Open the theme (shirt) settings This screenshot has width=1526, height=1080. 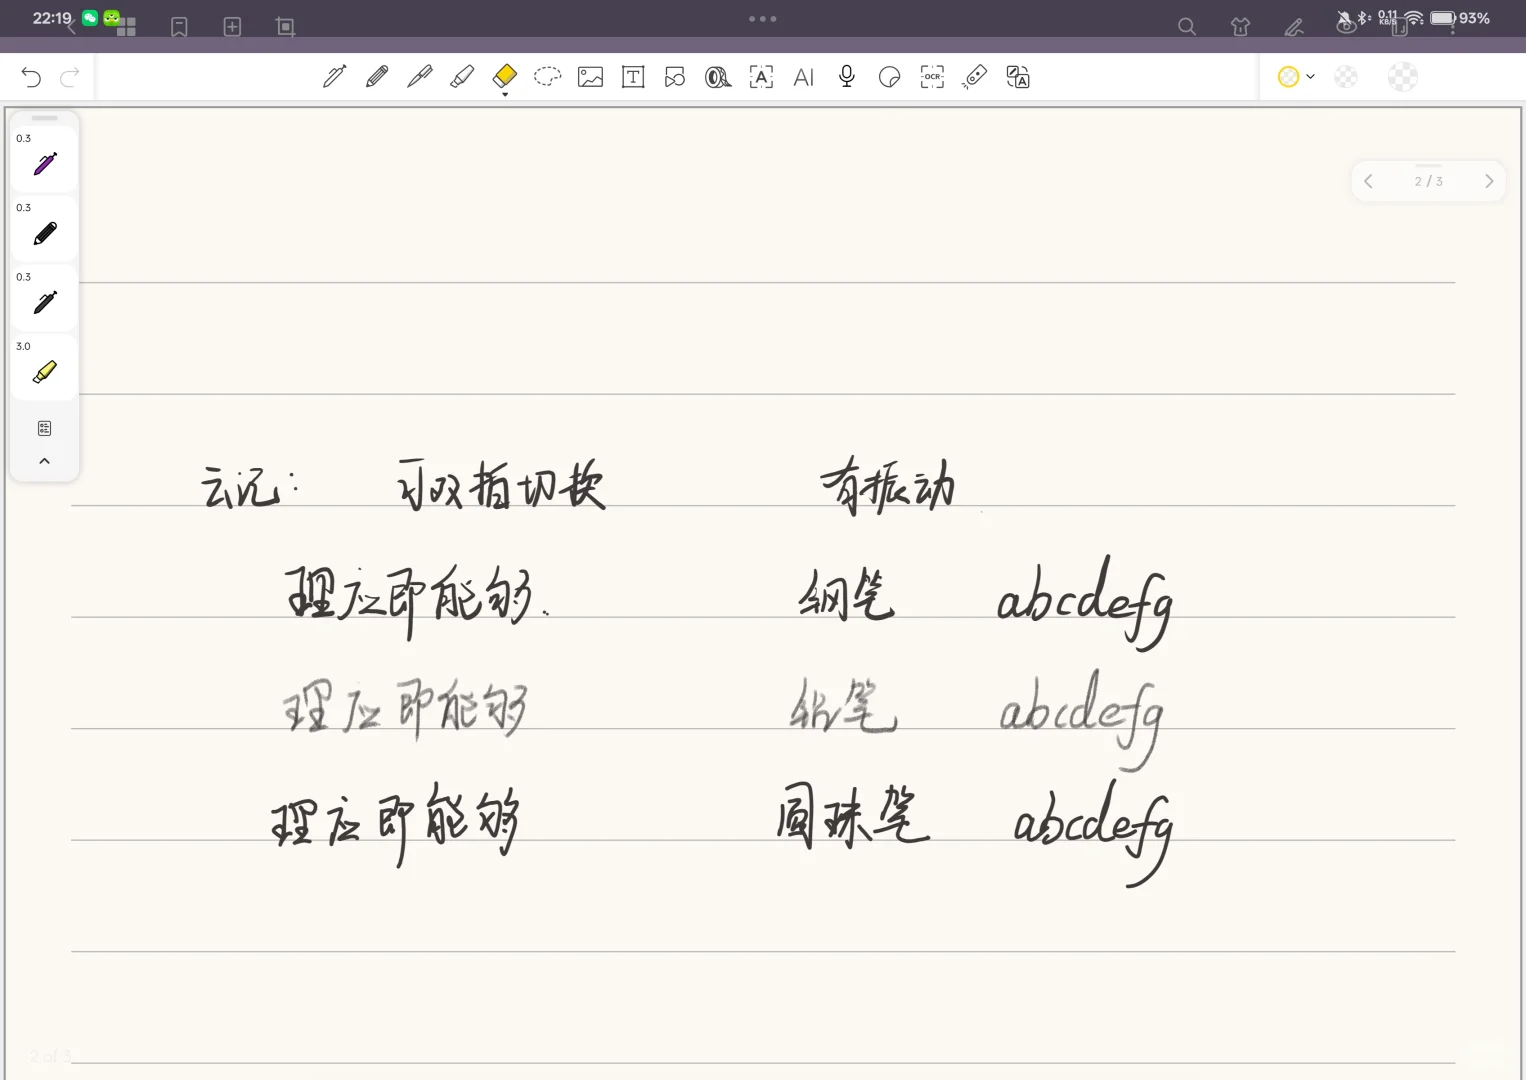coord(1241,27)
